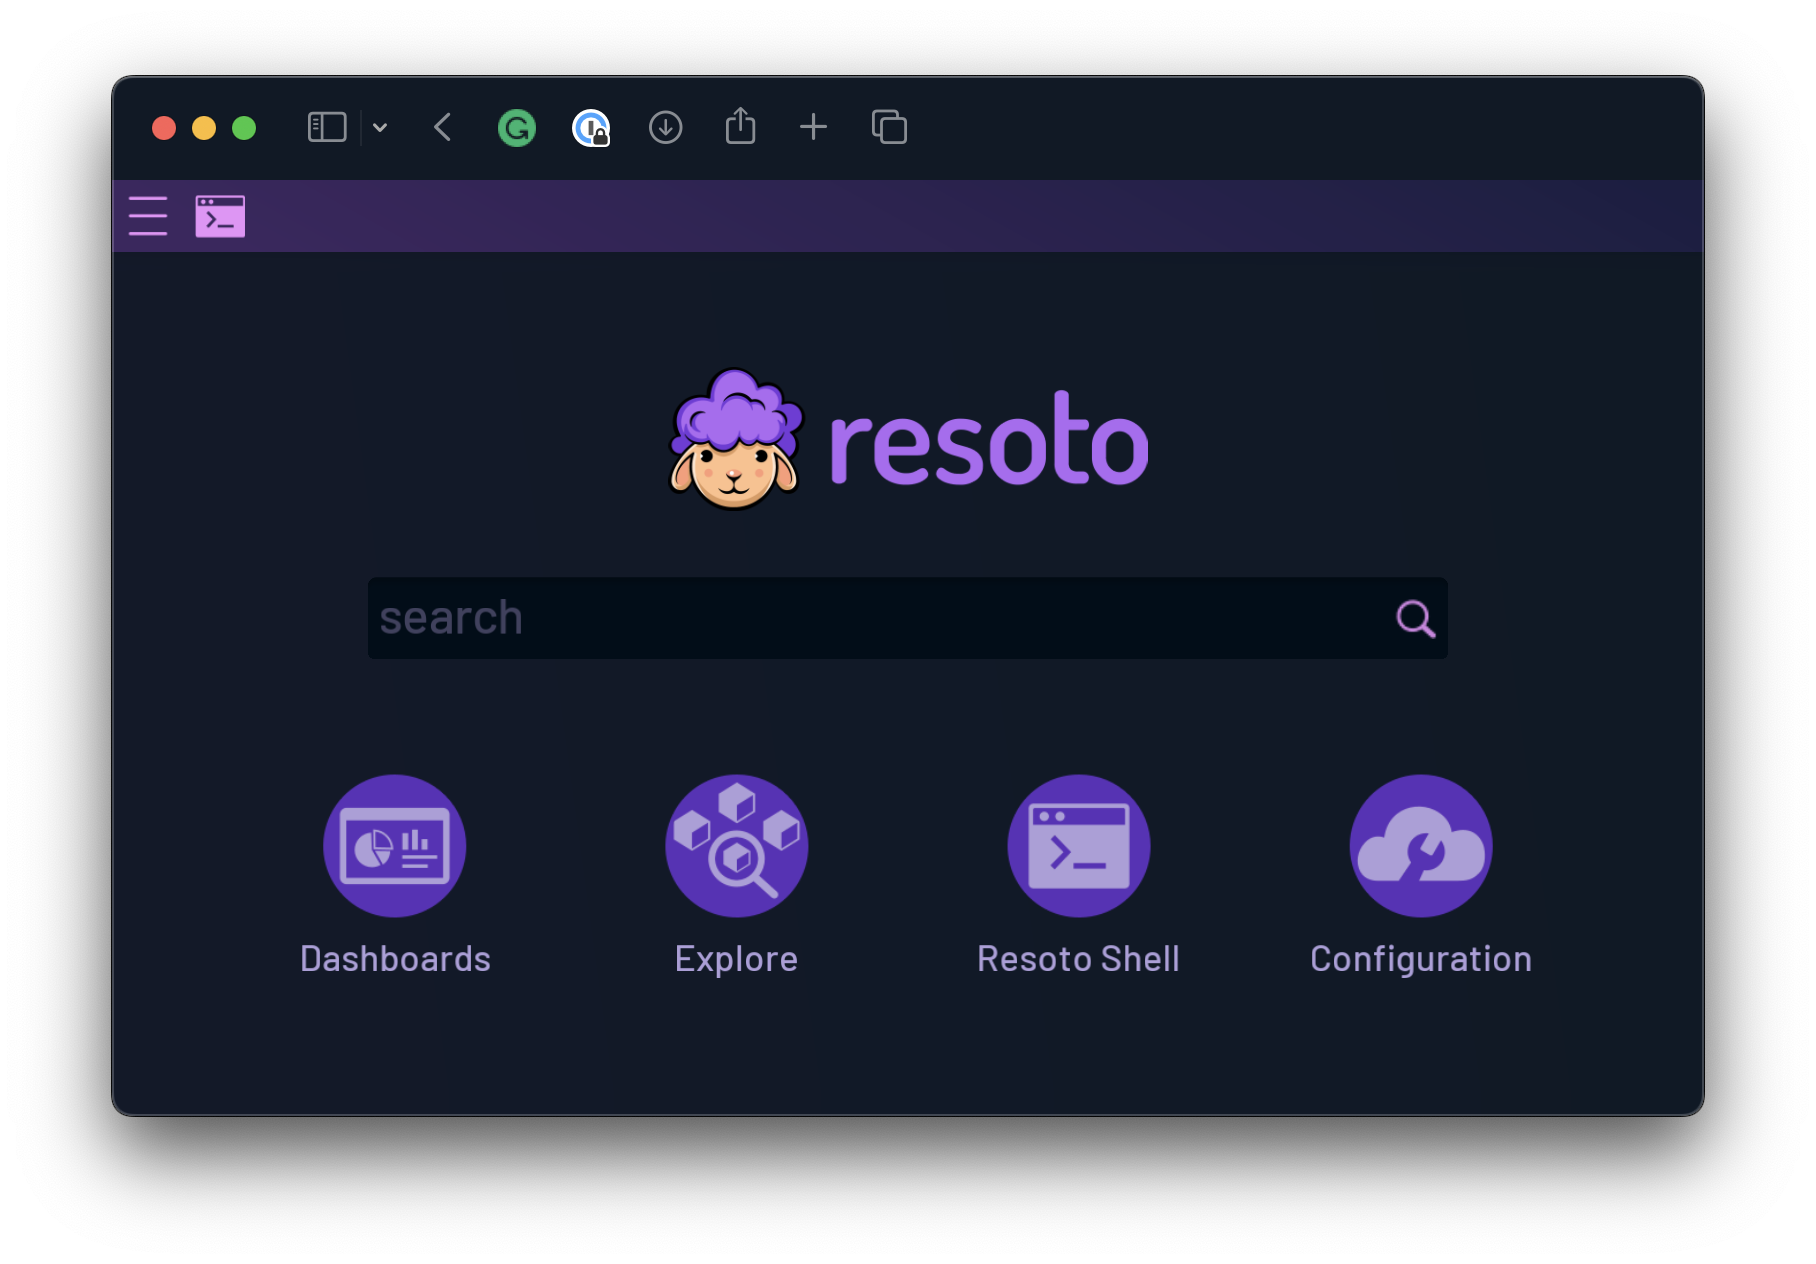Click the resoto sheep logo

(735, 439)
